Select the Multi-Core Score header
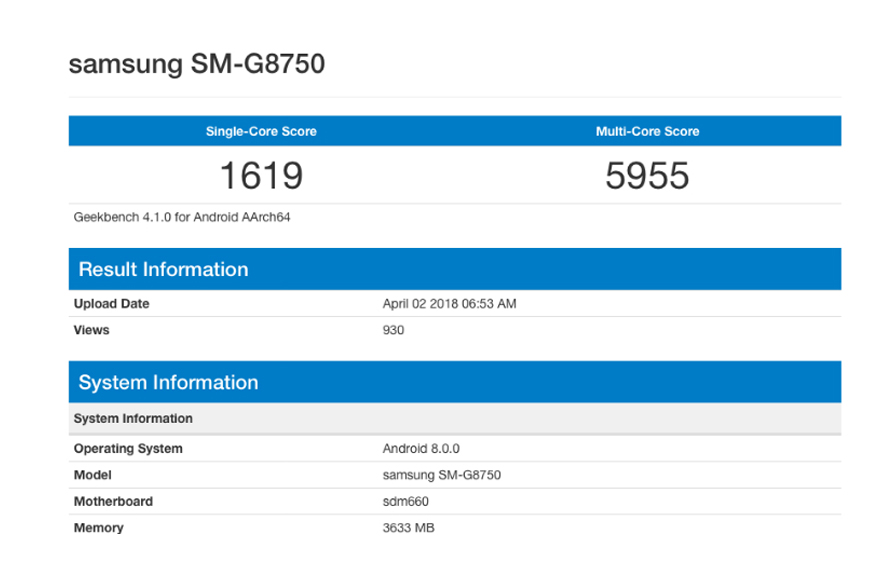 647,131
